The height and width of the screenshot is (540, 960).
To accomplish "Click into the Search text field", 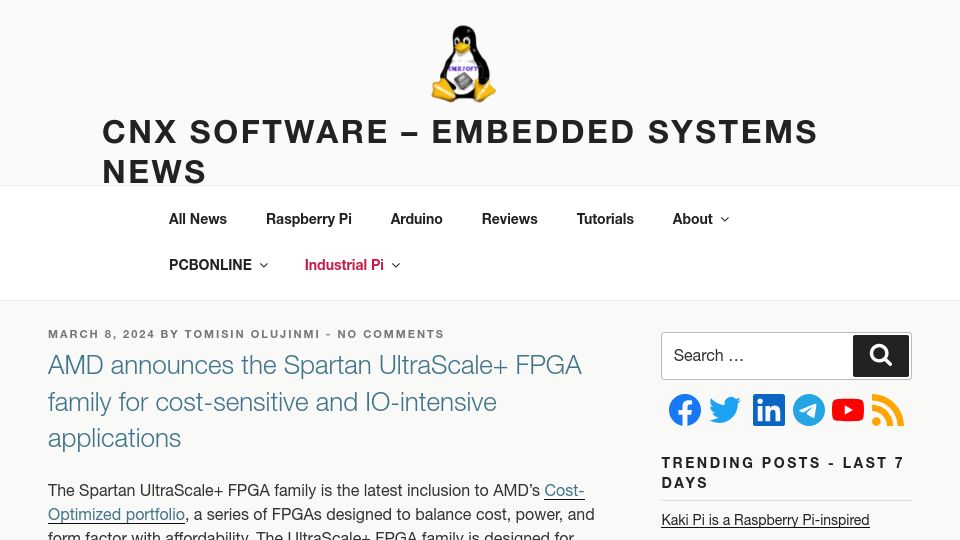I will tap(757, 356).
